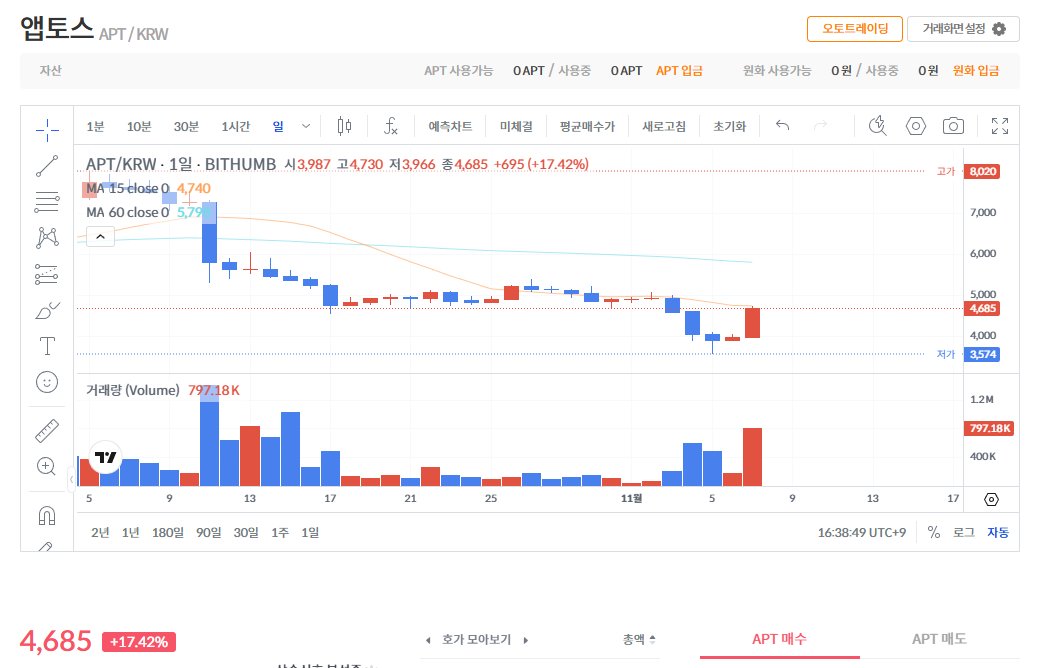Screen dimensions: 1046x668
Task: Set range to 90일
Action: (208, 533)
